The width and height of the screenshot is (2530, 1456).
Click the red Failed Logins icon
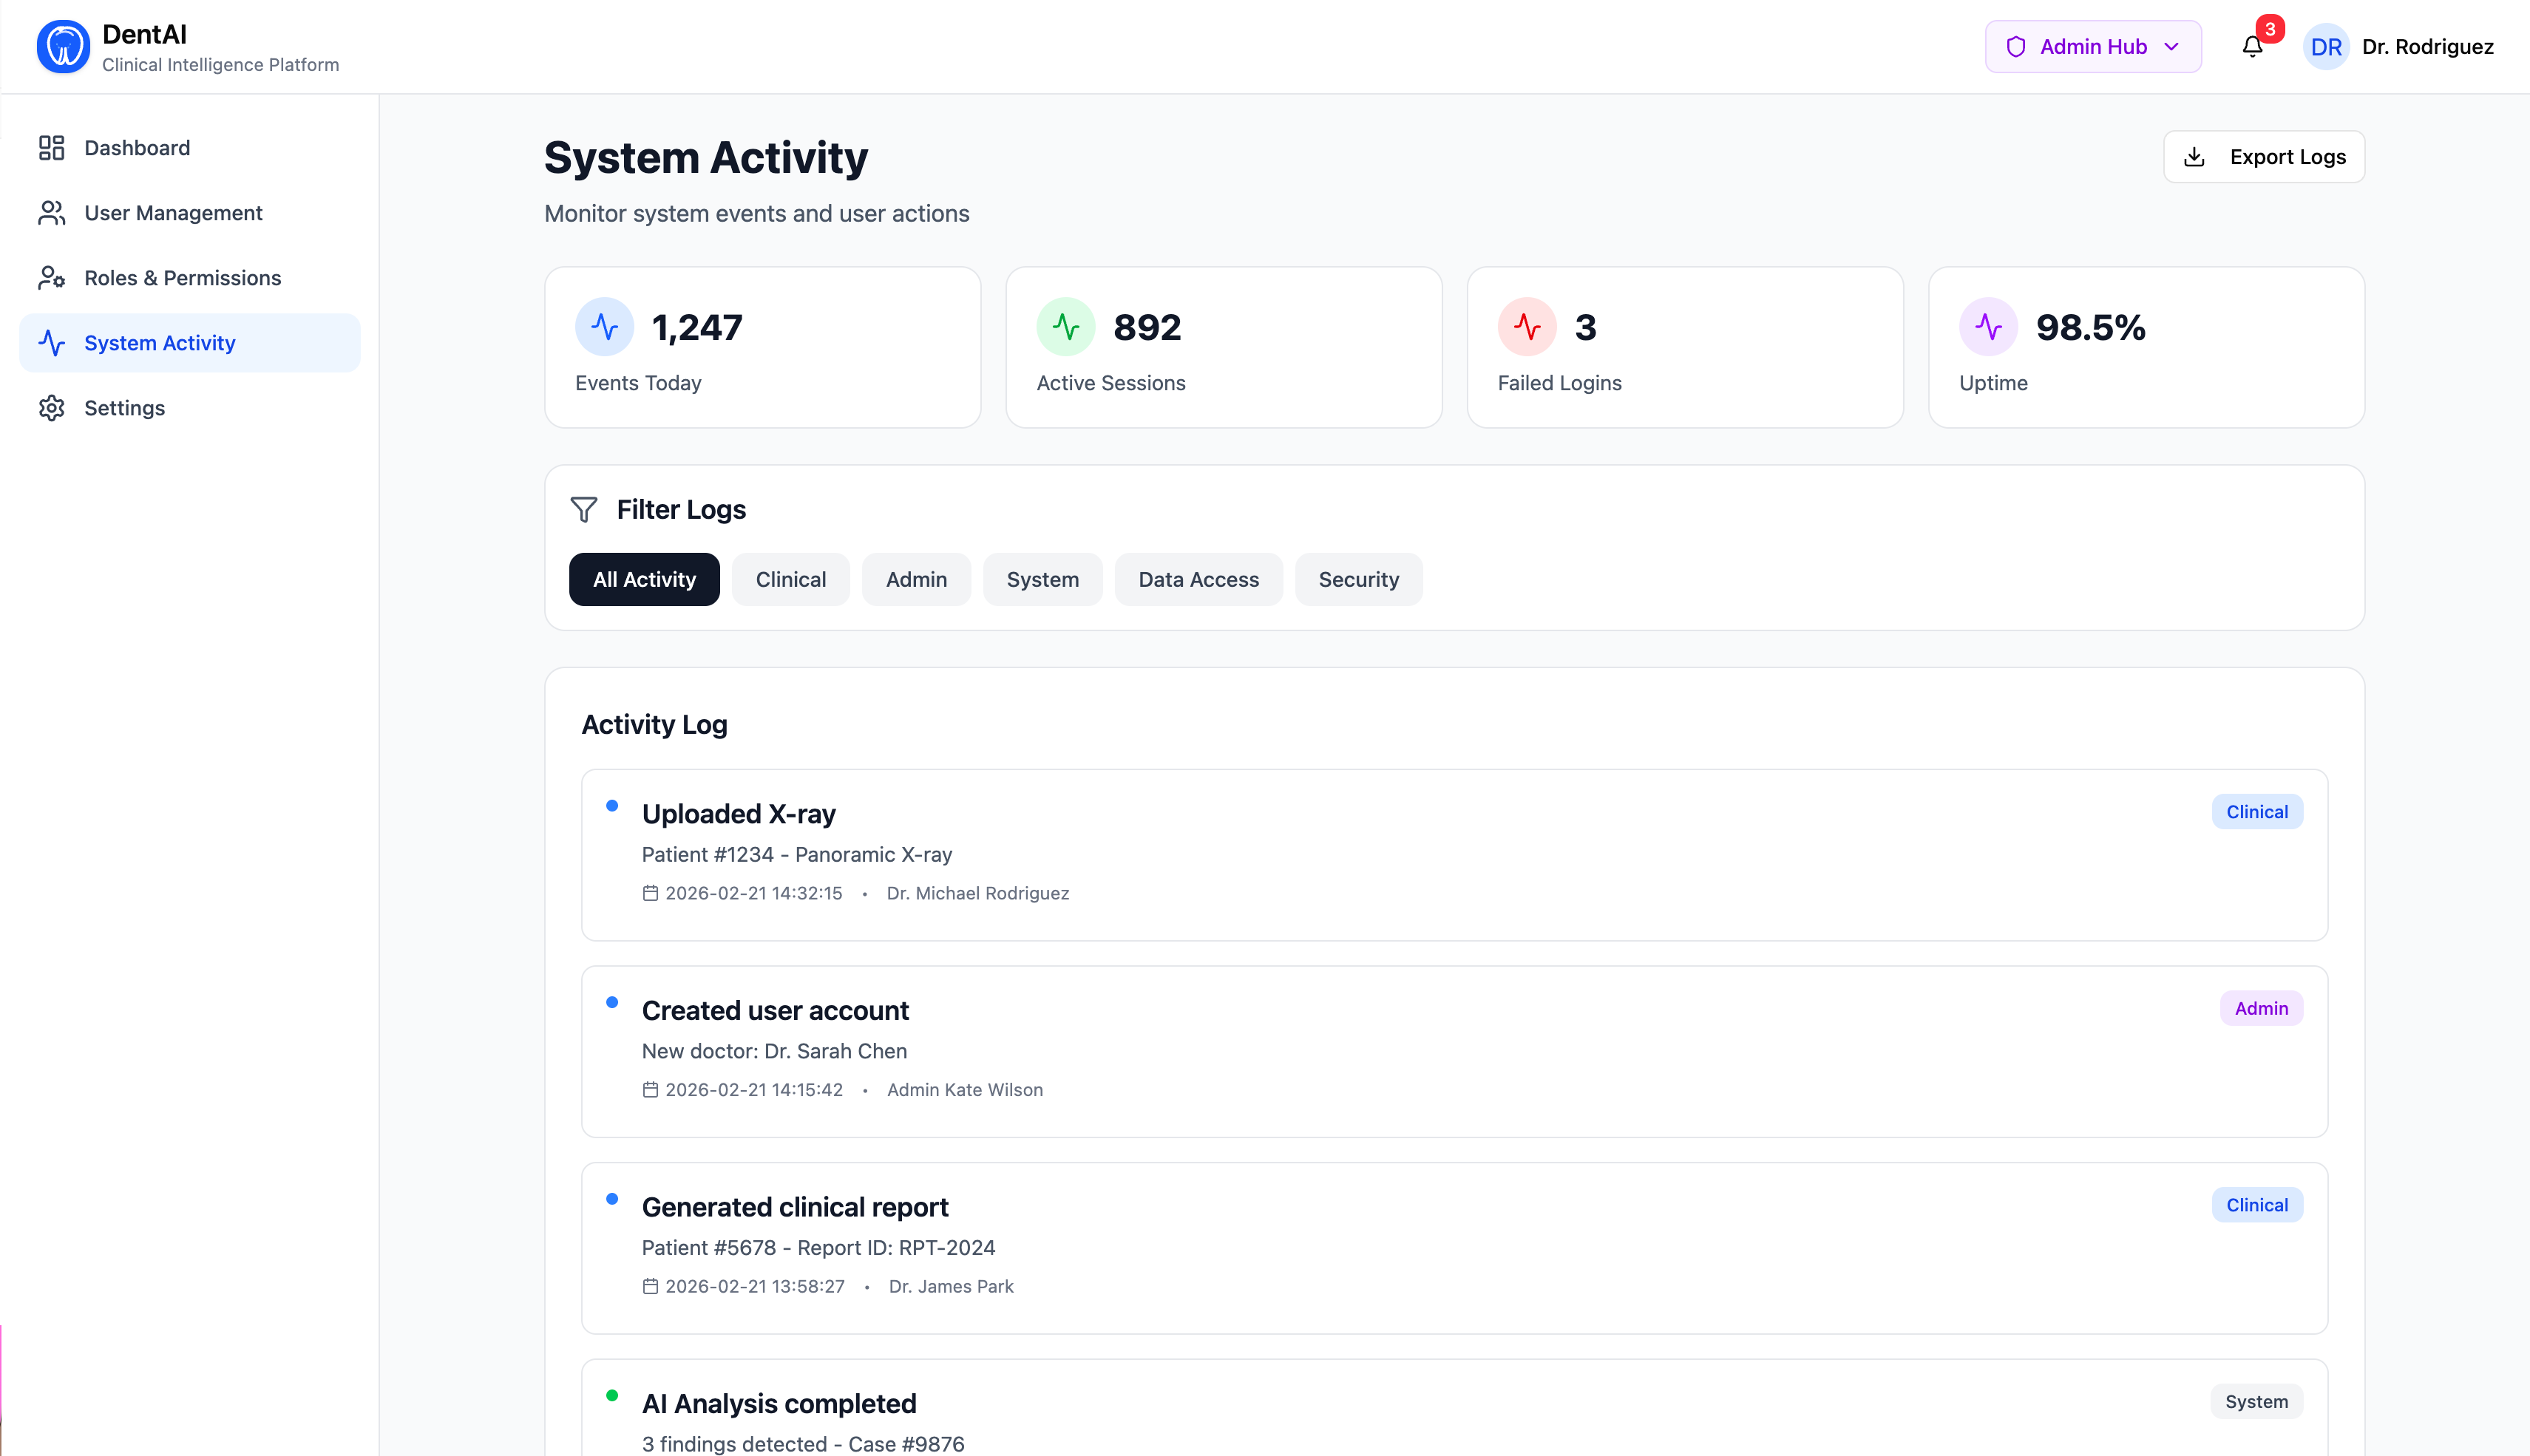pos(1526,327)
